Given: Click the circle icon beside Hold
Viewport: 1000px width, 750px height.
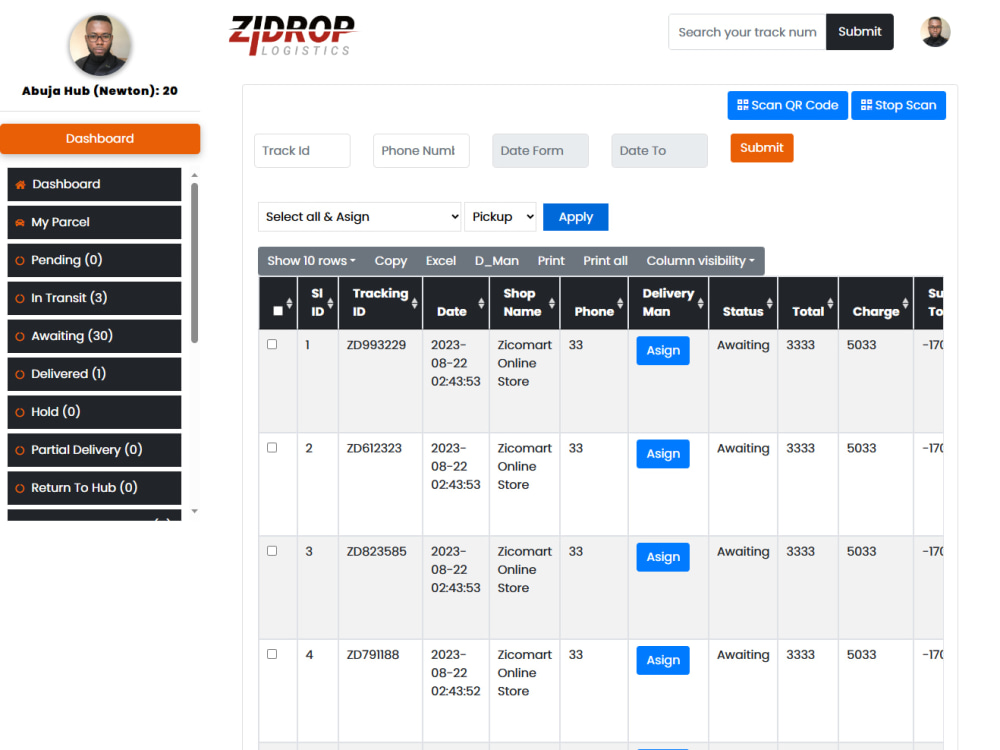Looking at the screenshot, I should click(20, 412).
